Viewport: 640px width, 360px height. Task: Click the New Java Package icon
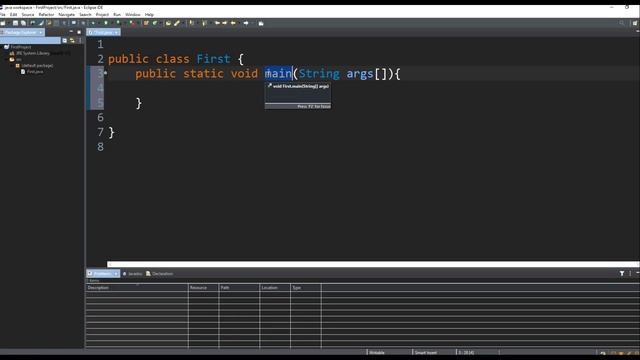tap(146, 23)
